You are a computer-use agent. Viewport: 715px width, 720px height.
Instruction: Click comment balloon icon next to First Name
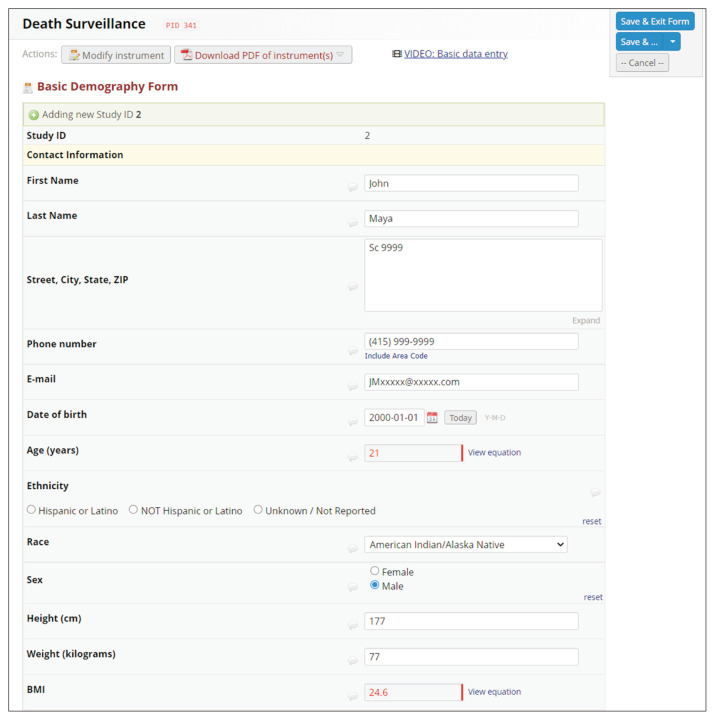[353, 187]
